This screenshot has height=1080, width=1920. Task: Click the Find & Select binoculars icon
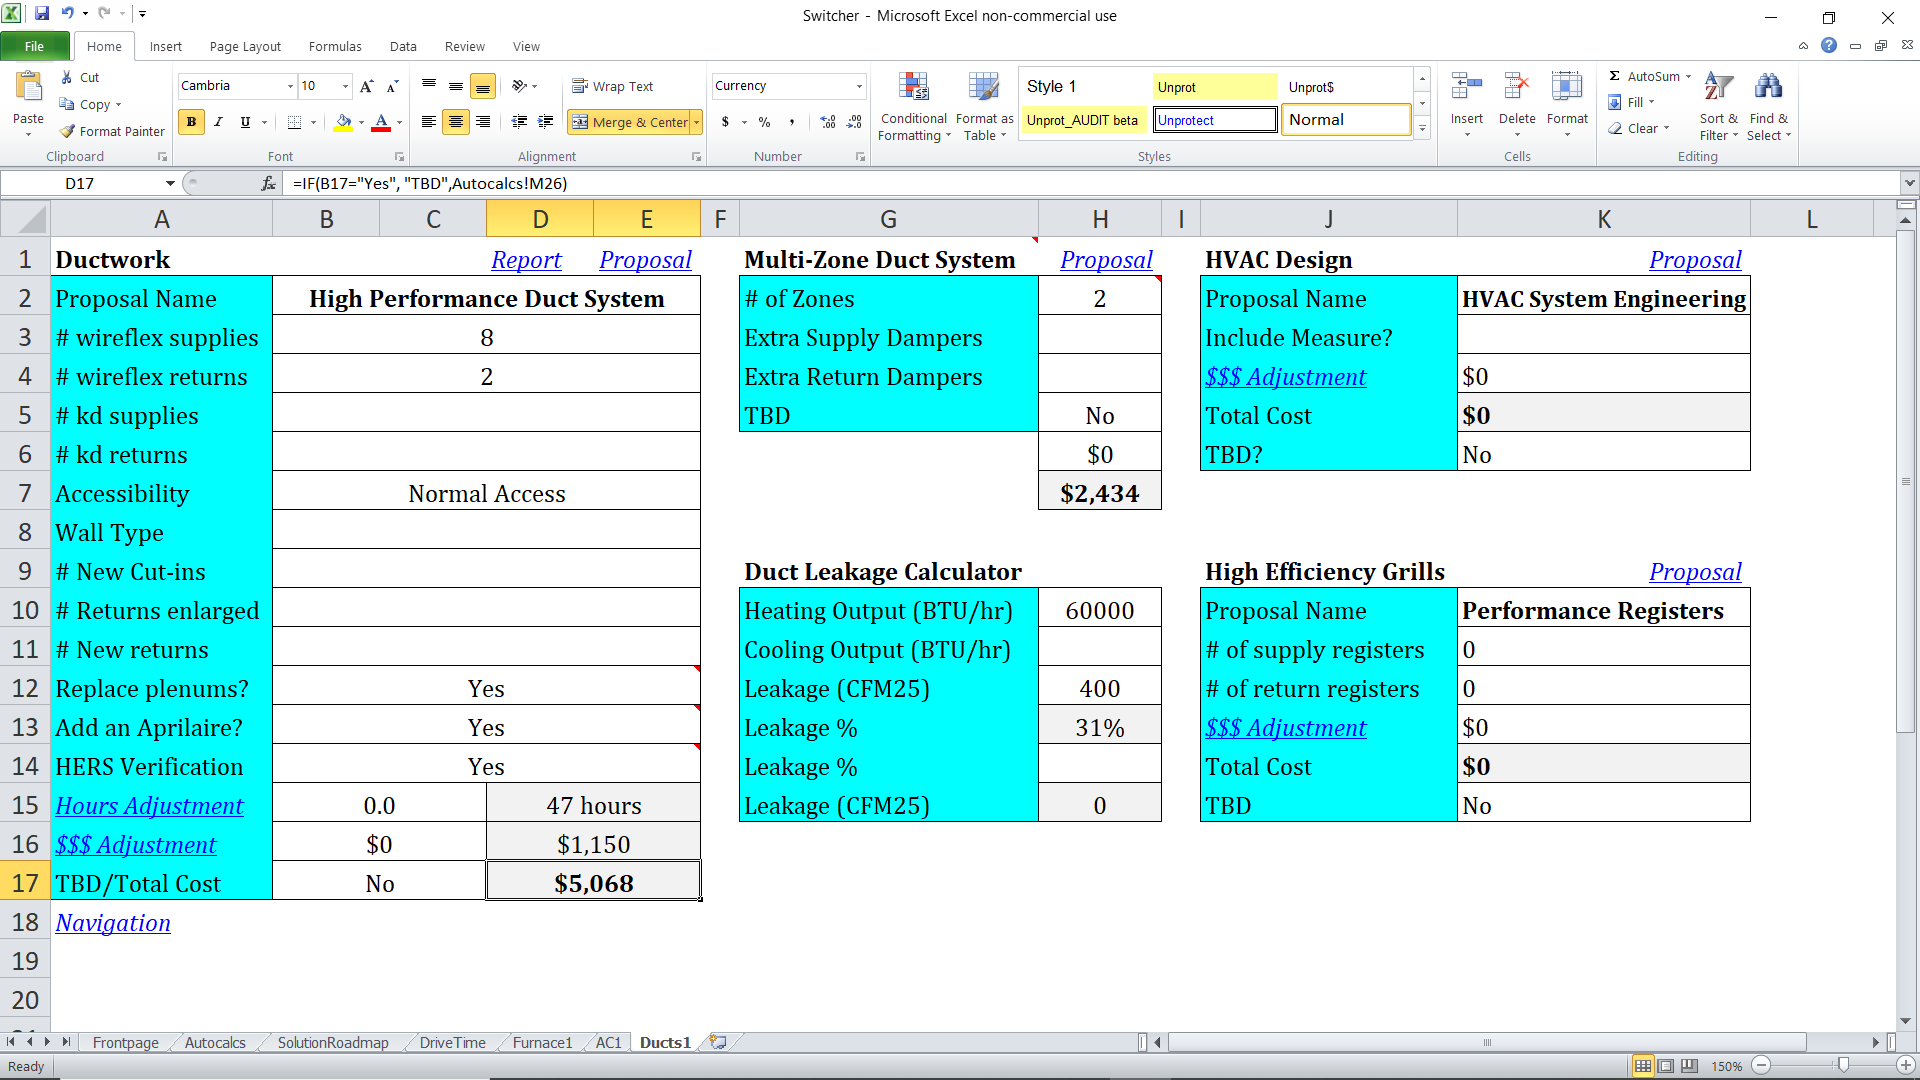[1767, 88]
